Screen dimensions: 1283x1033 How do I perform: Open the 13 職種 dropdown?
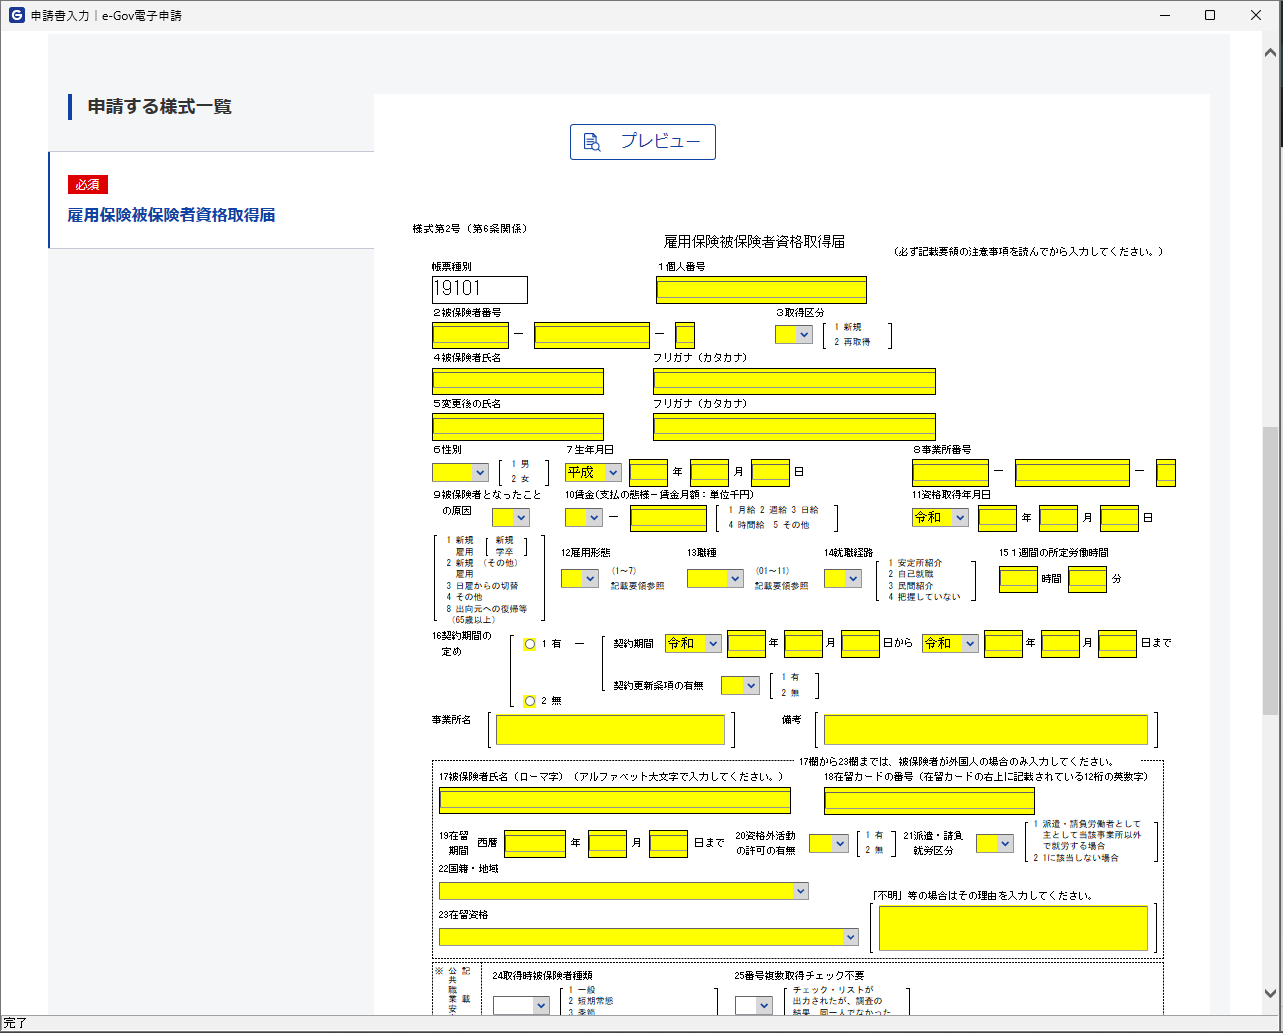pos(715,578)
